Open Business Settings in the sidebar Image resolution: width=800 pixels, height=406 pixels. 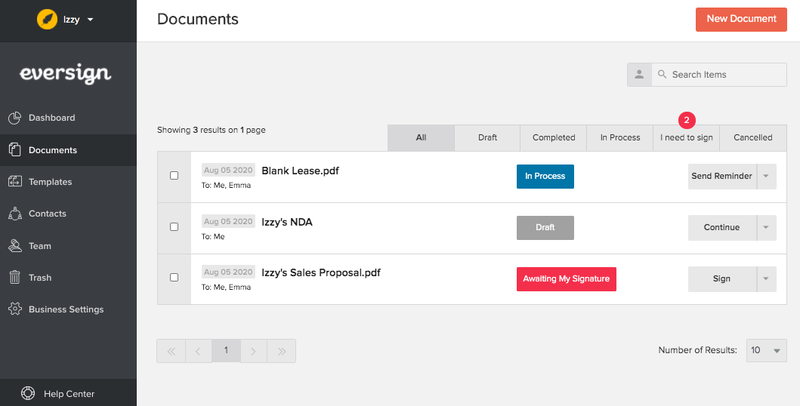68,309
